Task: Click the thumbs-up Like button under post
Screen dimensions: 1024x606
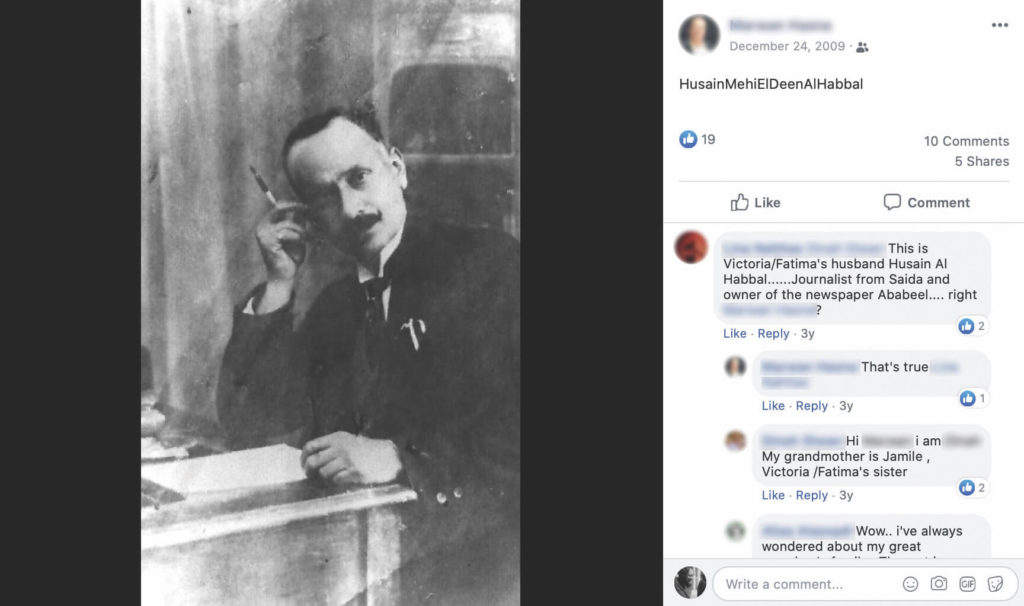Action: (756, 202)
